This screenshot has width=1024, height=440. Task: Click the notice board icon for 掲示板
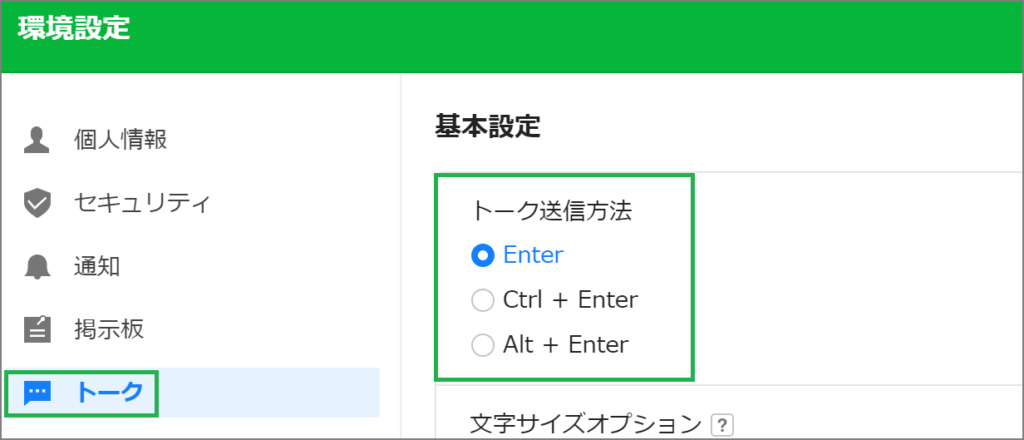[x=37, y=330]
